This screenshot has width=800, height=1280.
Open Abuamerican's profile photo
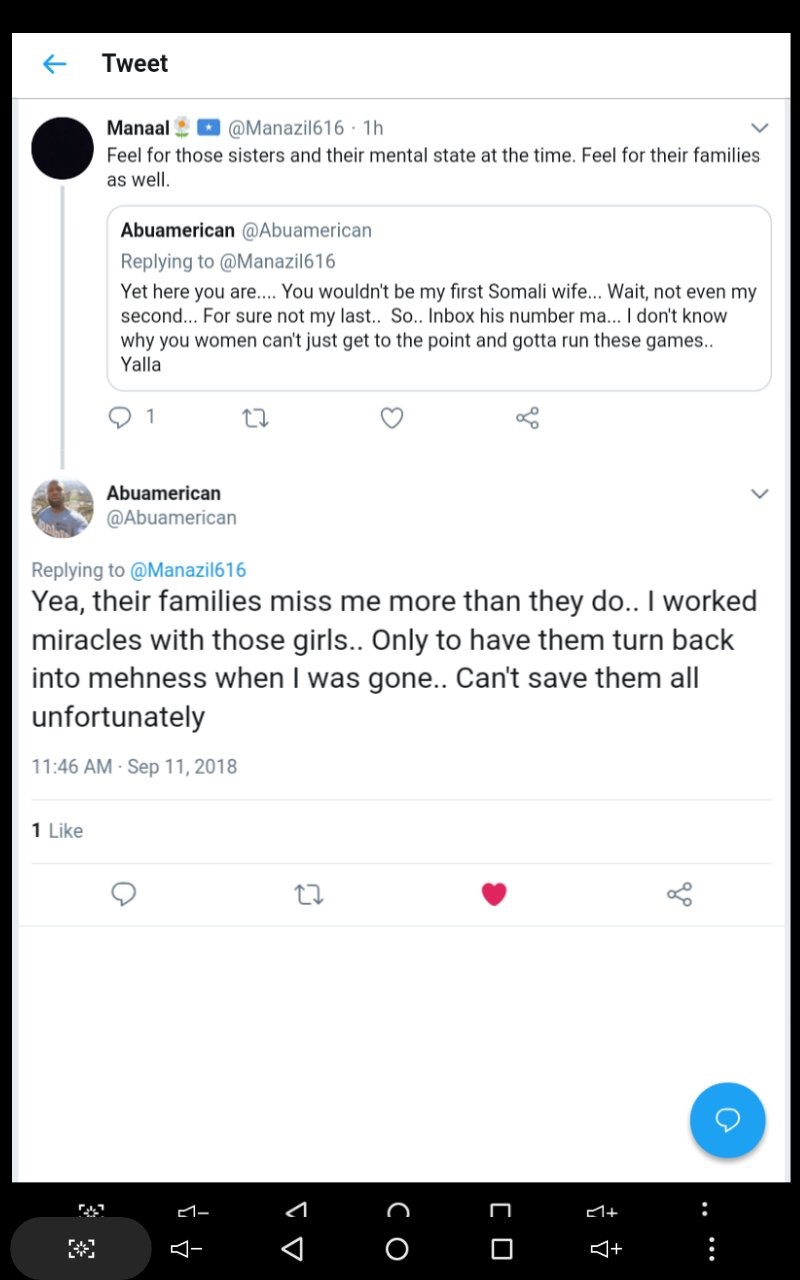coord(62,508)
